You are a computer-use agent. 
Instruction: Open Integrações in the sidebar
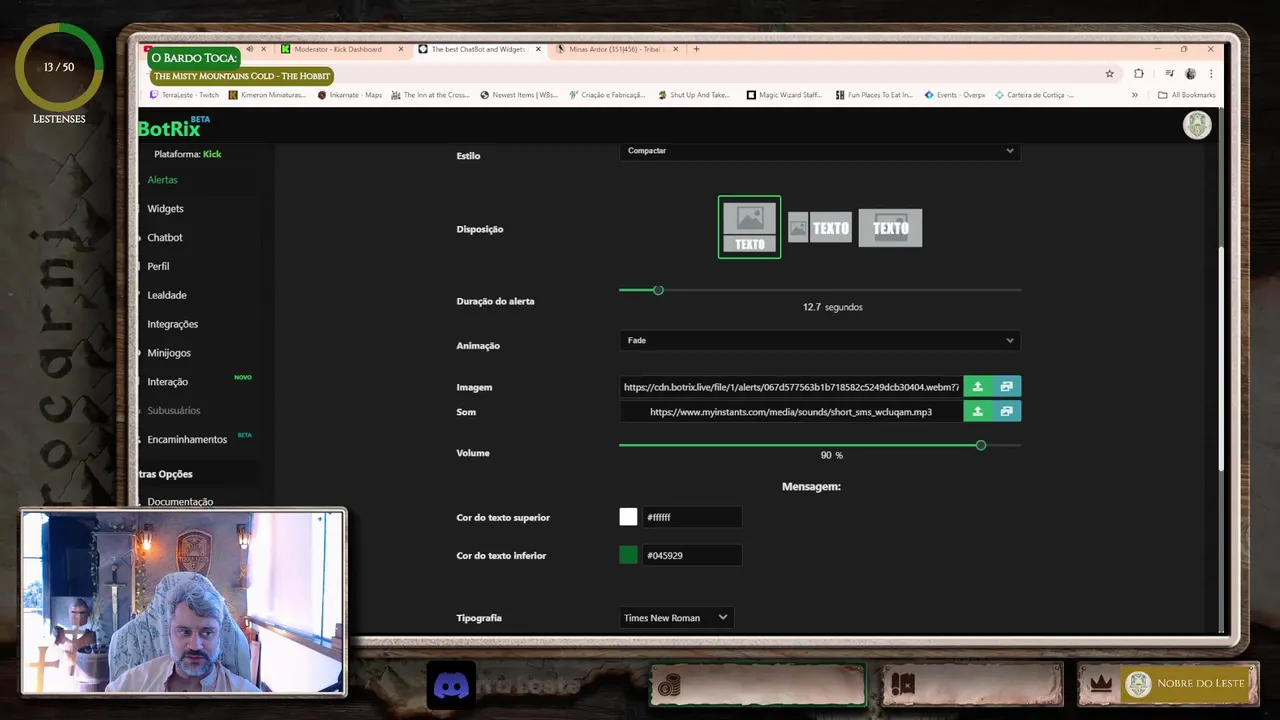point(172,325)
